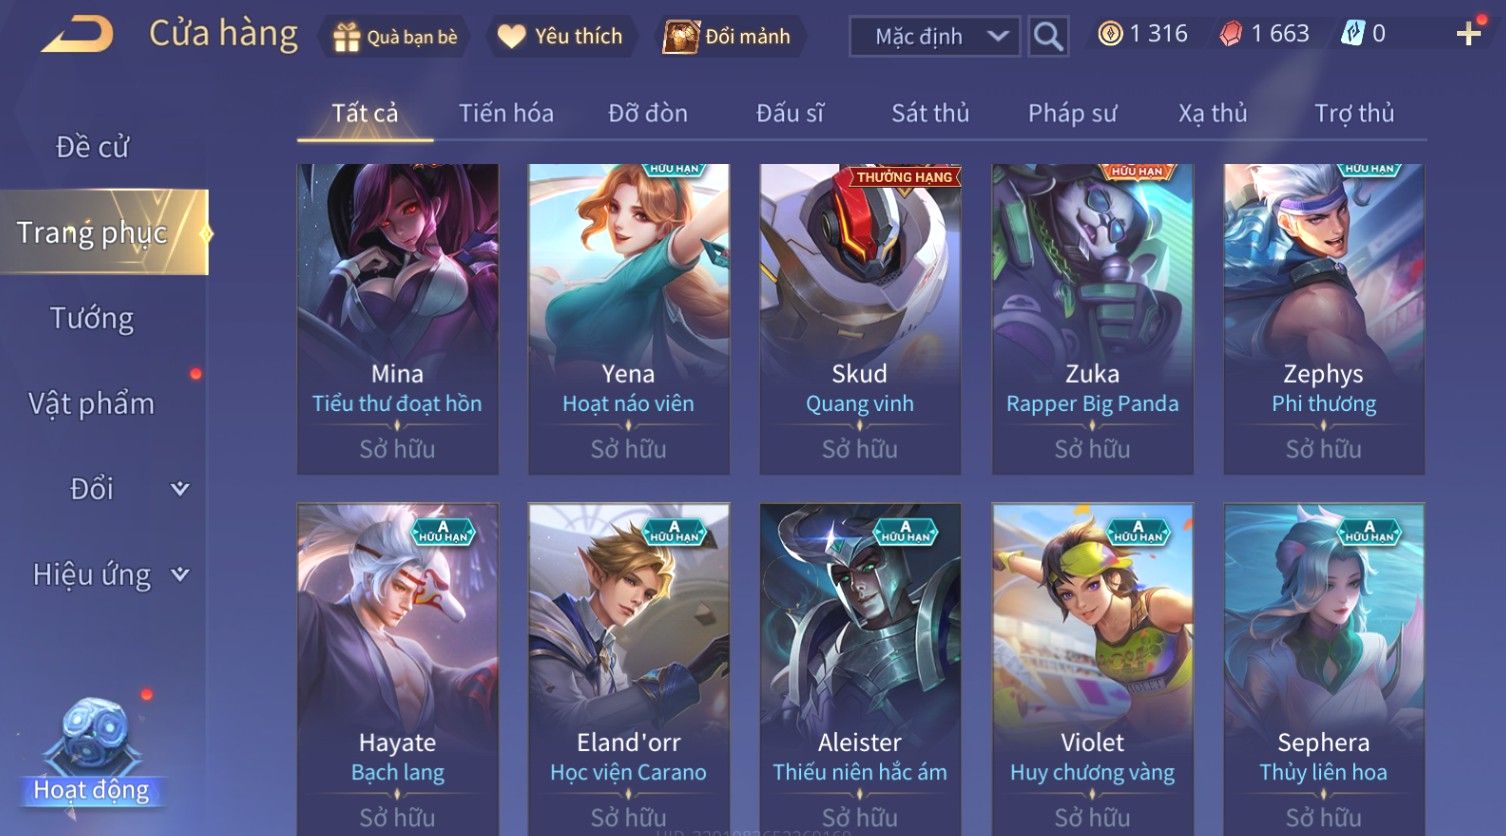Viewport: 1506px width, 836px height.
Task: Open Đổi mảnh chest icon
Action: tap(681, 37)
